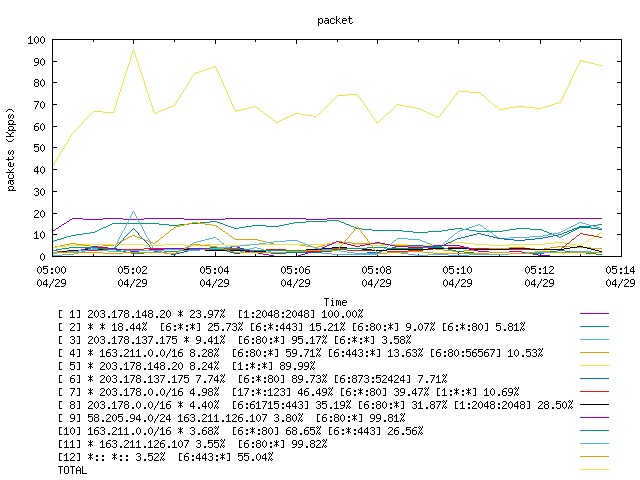Click the 05:12 04/29 time axis label
Screen dimensions: 640x480
[539, 277]
